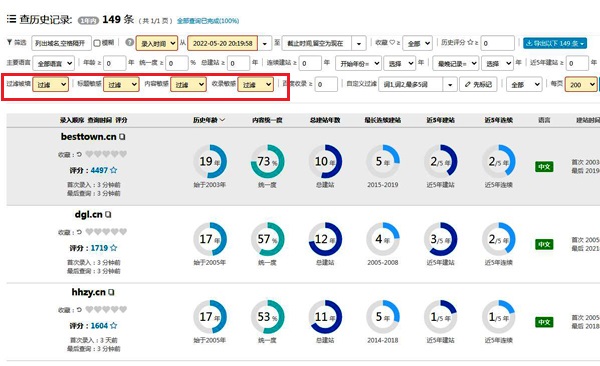Click the help question mark icon
Image resolution: width=600 pixels, height=366 pixels.
pos(130,42)
